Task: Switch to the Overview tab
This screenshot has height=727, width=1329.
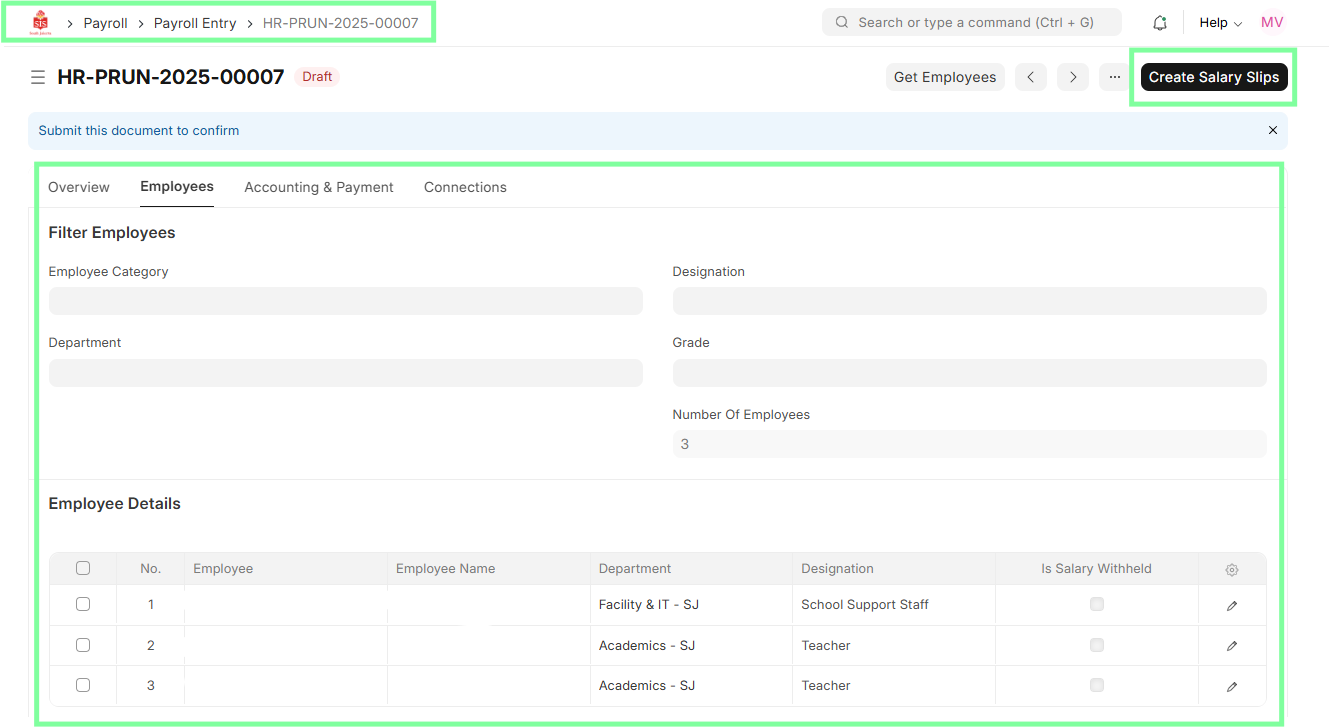Action: (x=79, y=187)
